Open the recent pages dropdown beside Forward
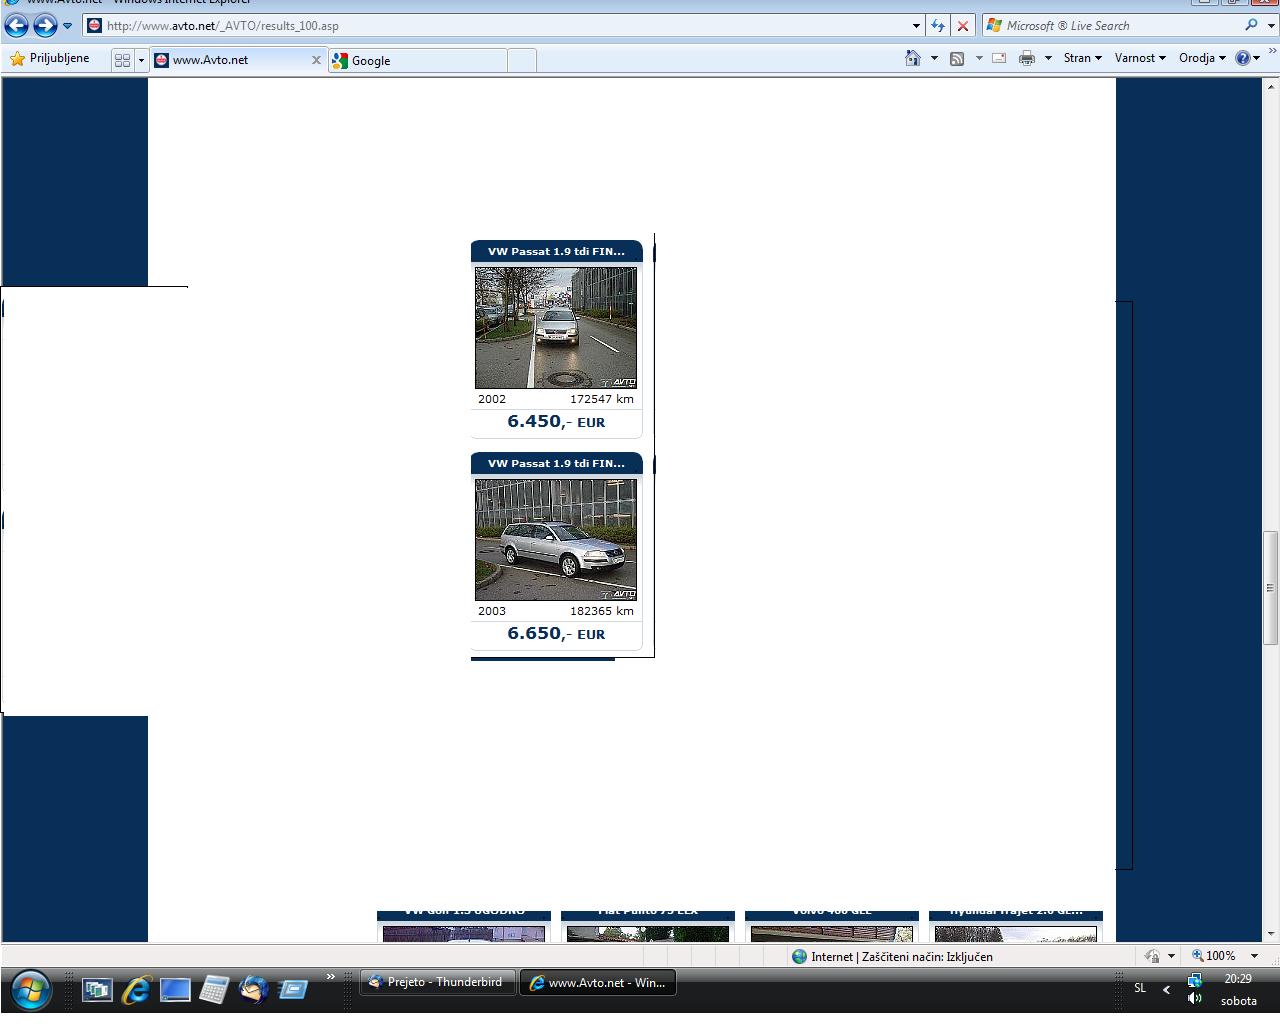The width and height of the screenshot is (1280, 1024). [x=67, y=26]
